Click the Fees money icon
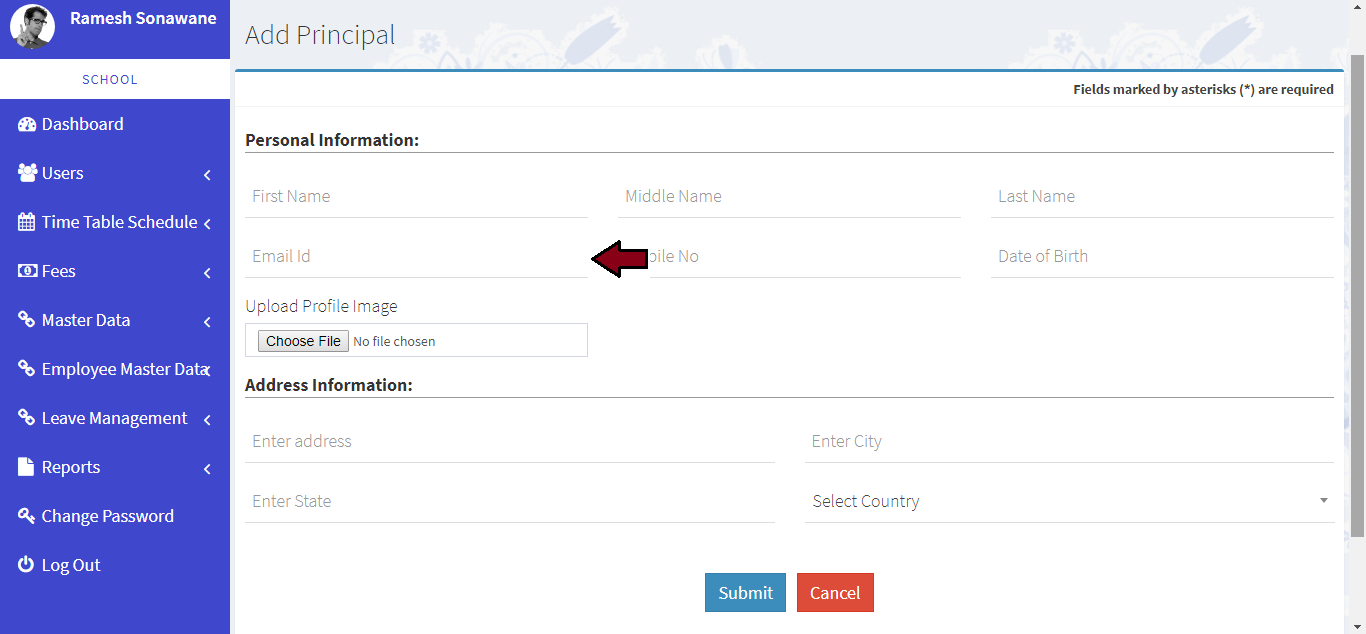This screenshot has height=634, width=1366. pos(27,271)
